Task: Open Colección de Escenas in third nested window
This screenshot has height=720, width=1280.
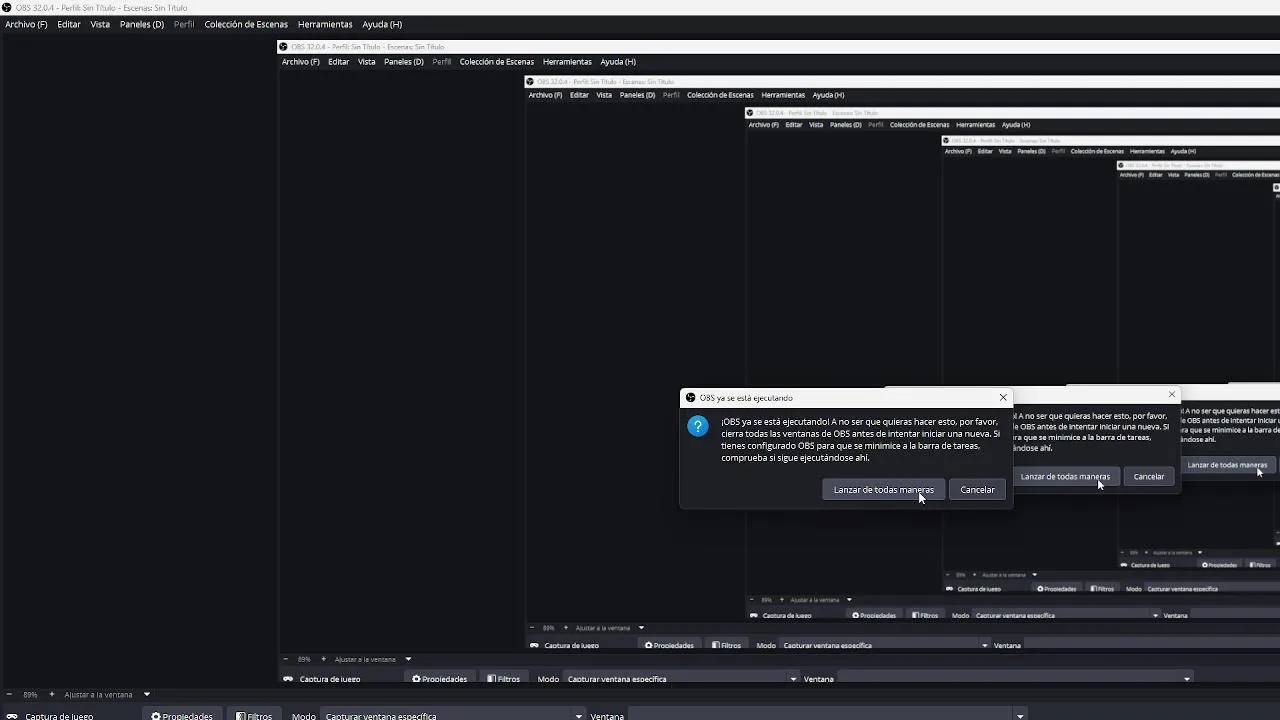Action: [919, 125]
